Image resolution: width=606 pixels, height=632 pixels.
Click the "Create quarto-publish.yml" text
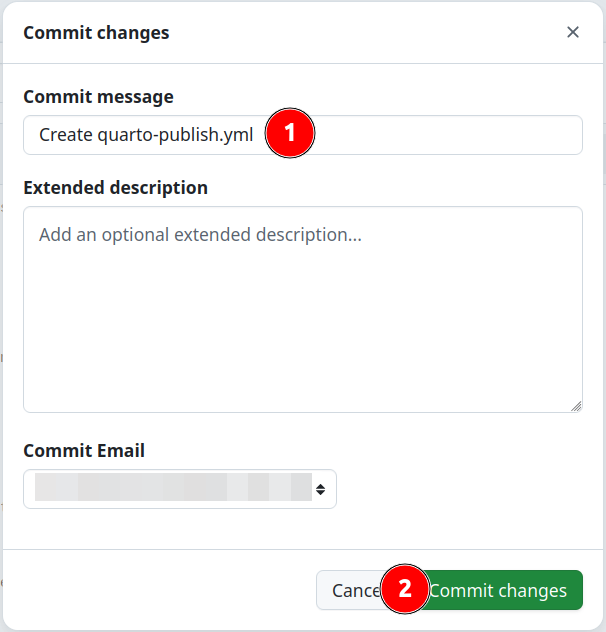(x=146, y=135)
